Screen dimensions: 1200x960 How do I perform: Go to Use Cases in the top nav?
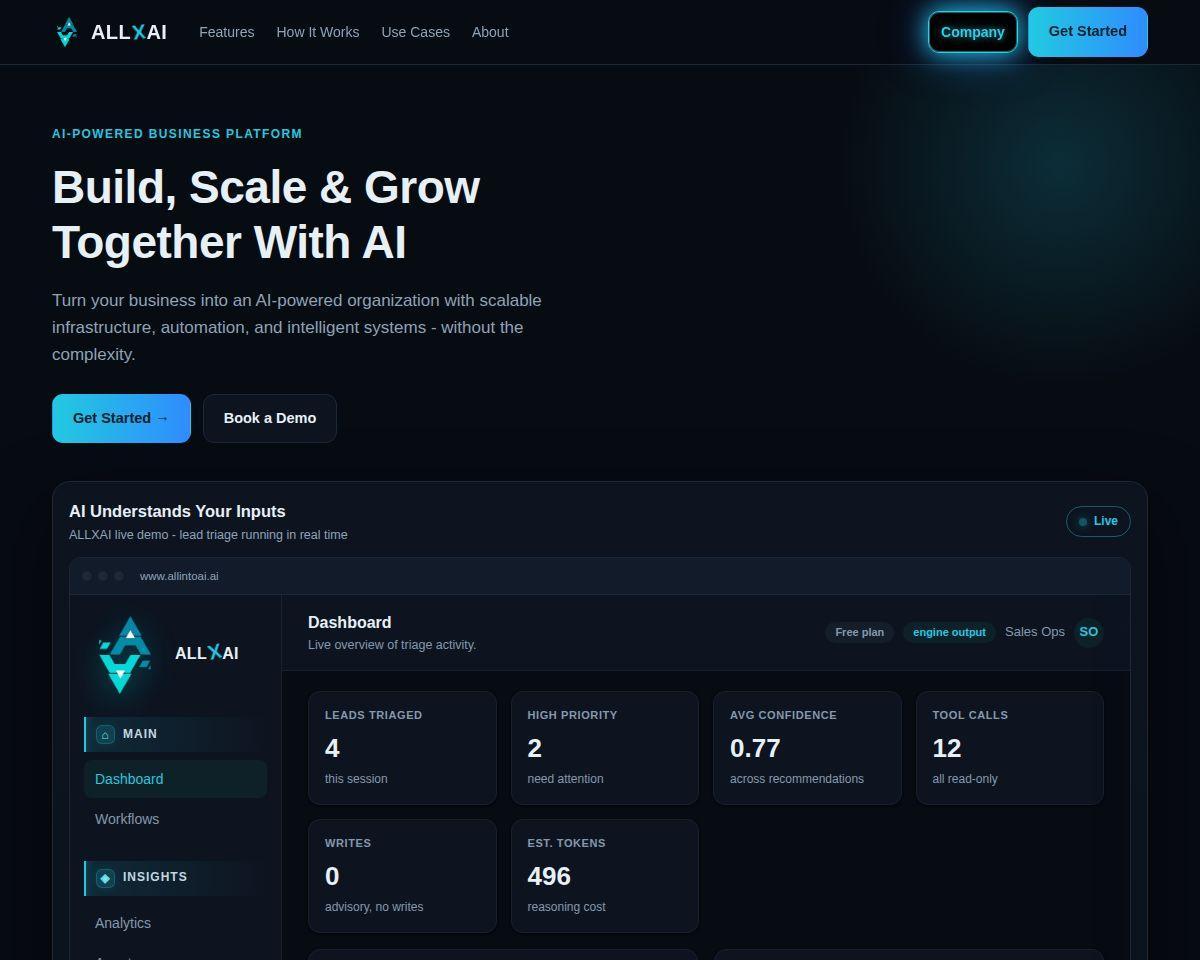(416, 32)
